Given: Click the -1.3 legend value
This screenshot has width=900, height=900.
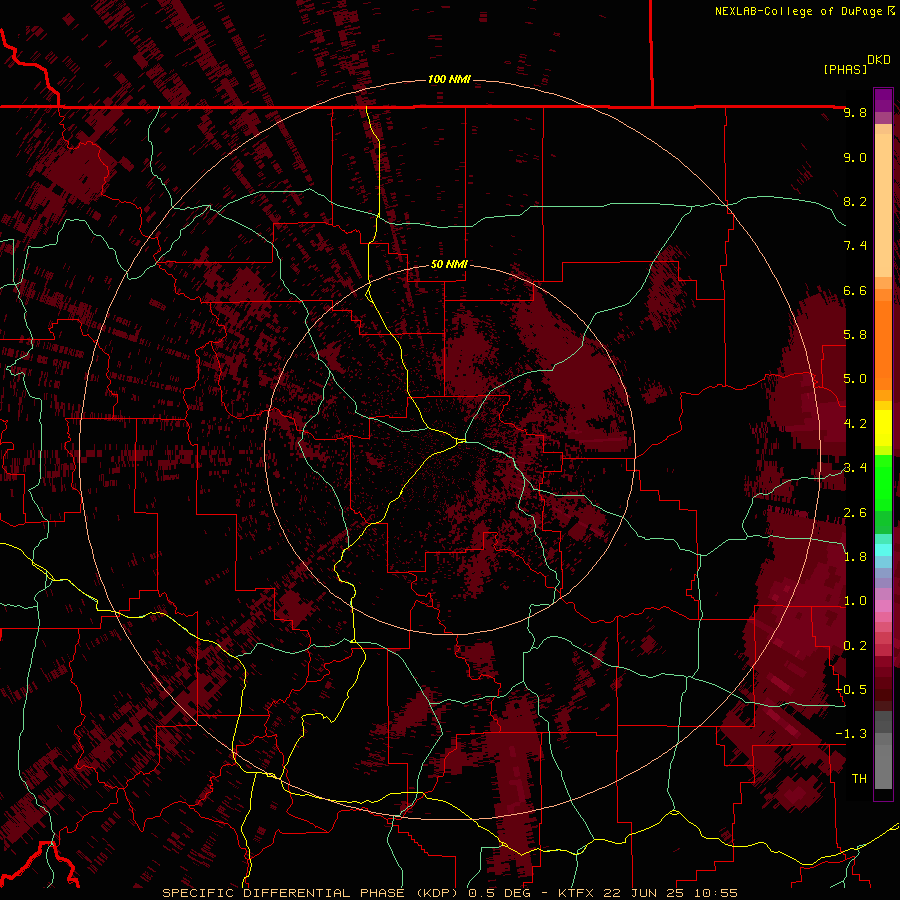Looking at the screenshot, I should [851, 734].
